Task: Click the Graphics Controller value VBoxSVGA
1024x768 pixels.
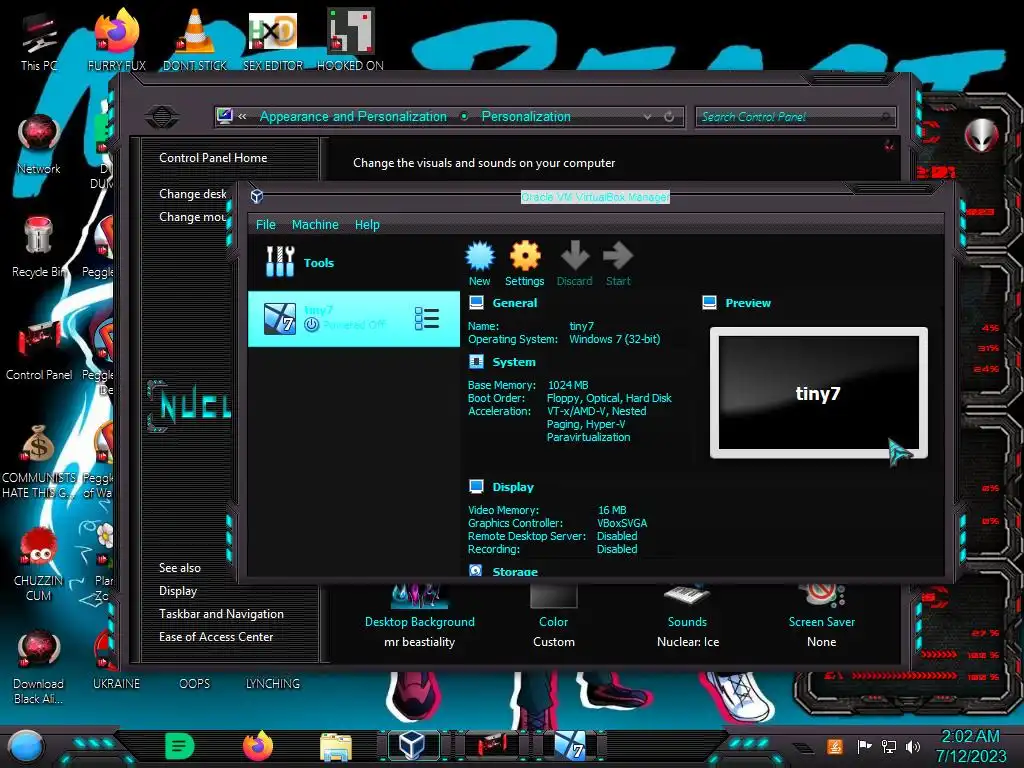Action: click(x=622, y=523)
